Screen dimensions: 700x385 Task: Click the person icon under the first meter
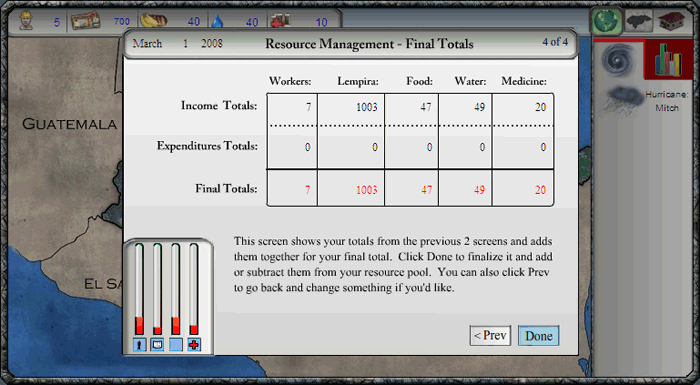coord(140,344)
